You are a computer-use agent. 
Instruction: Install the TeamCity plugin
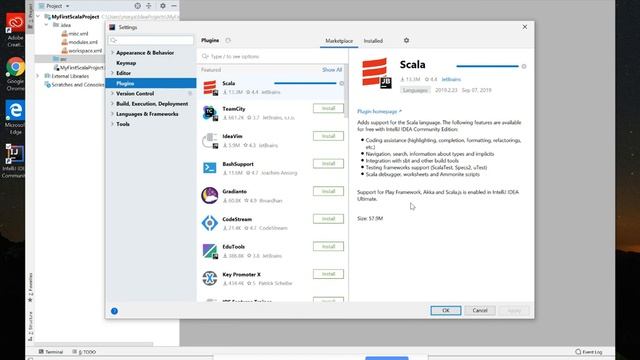click(328, 109)
